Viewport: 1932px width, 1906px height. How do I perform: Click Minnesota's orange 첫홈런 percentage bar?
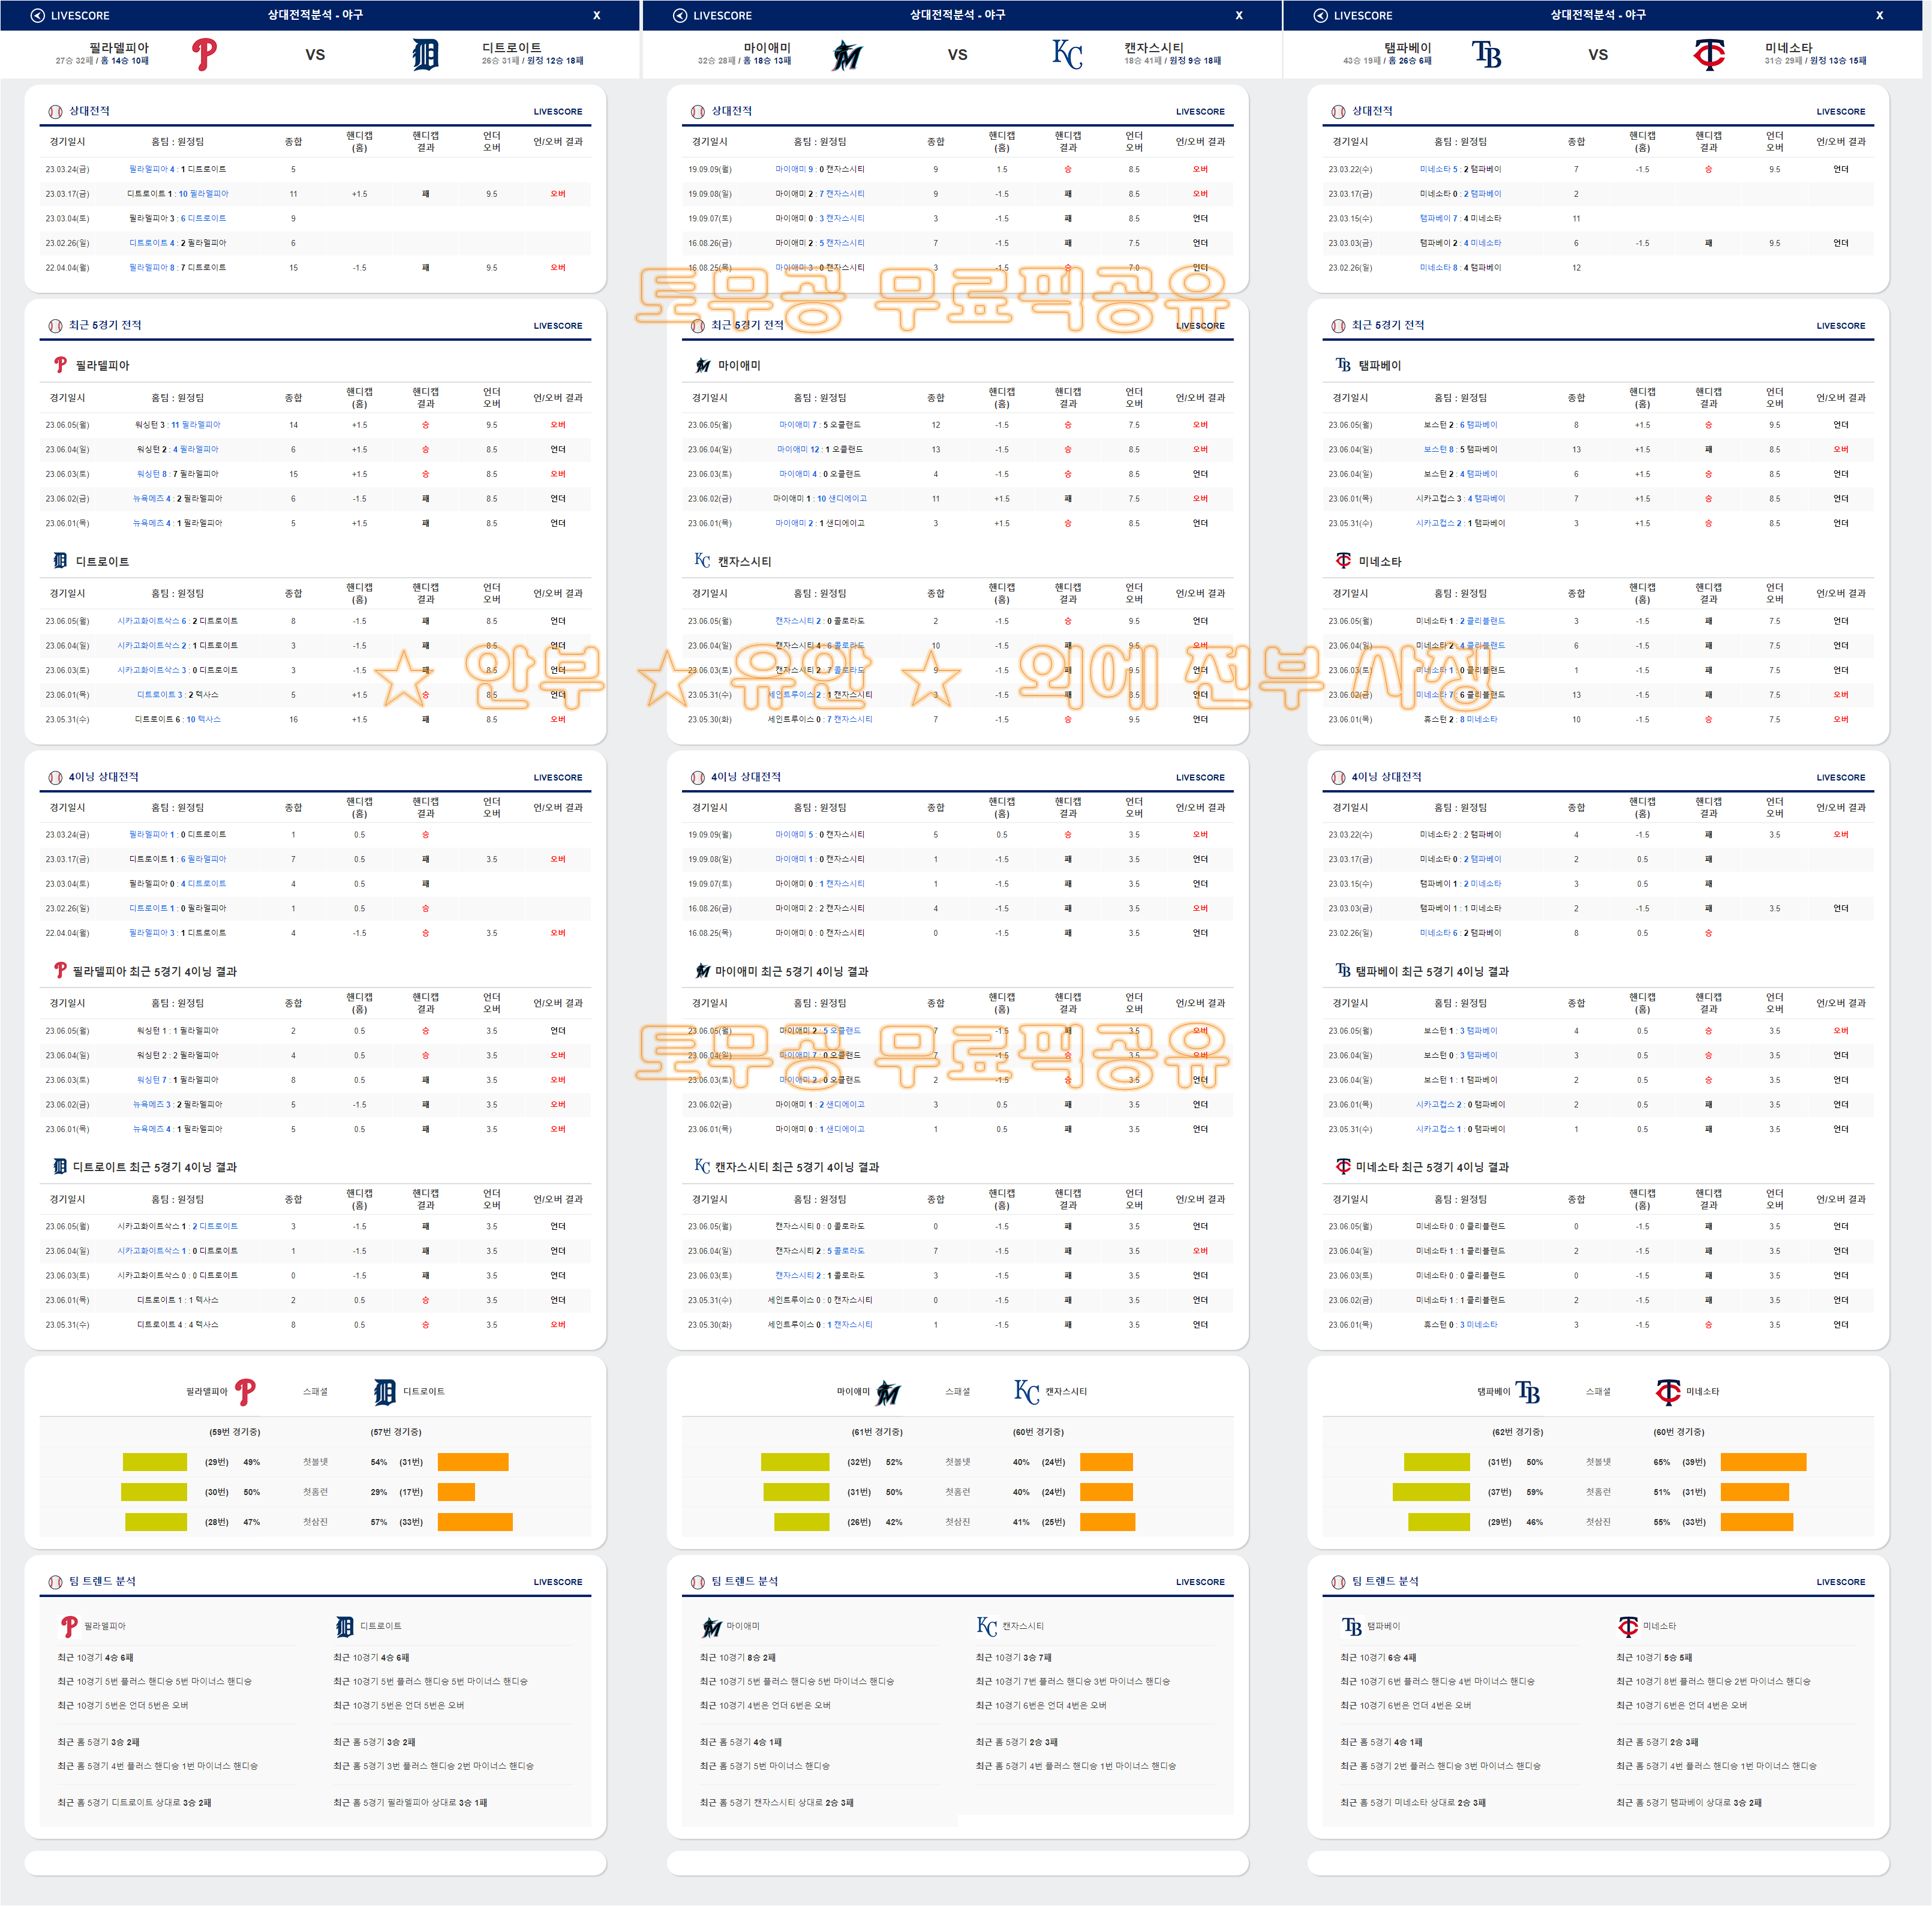(1754, 1492)
